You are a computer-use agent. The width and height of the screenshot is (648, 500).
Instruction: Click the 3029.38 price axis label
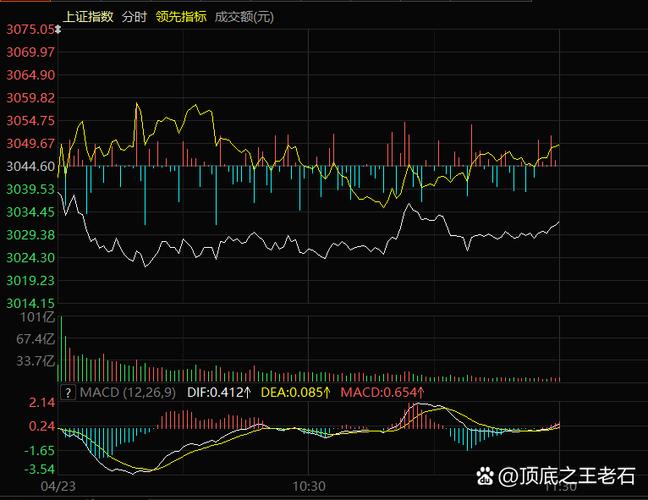[30, 235]
